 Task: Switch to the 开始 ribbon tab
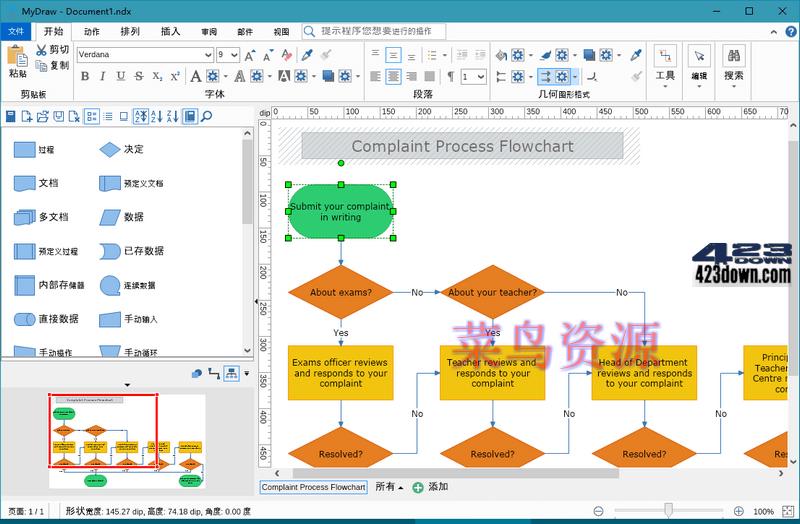[x=54, y=31]
